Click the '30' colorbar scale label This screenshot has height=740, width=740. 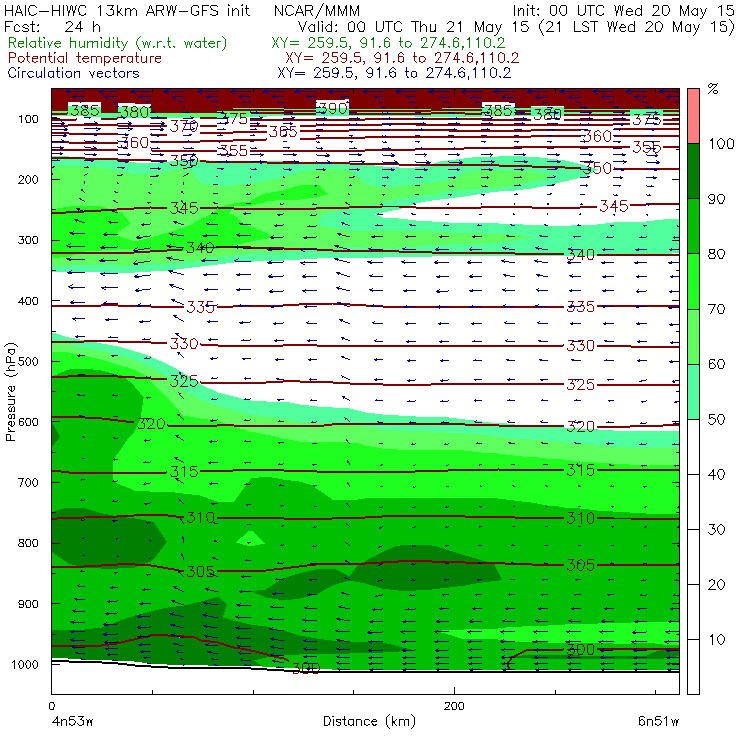pyautogui.click(x=716, y=530)
